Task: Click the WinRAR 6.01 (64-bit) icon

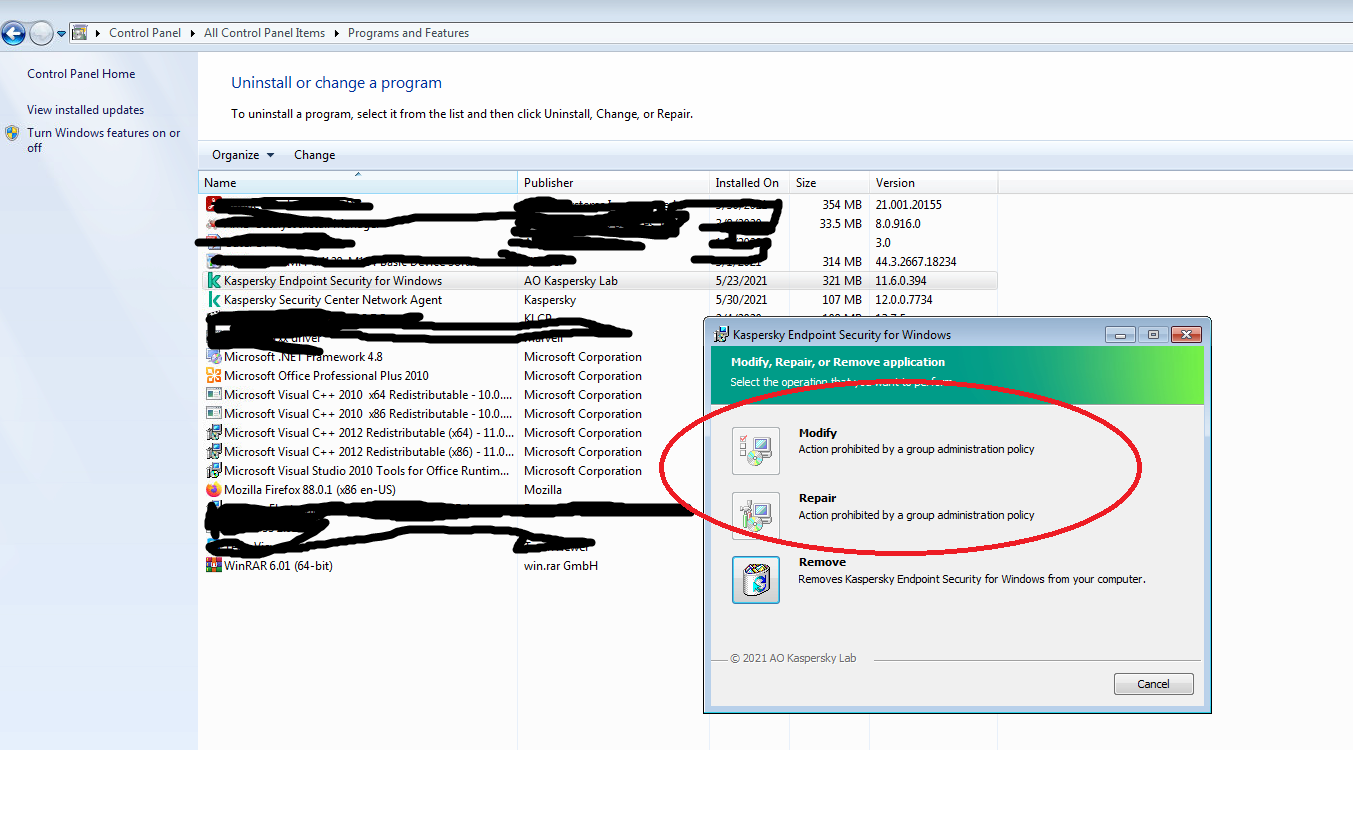Action: (214, 566)
